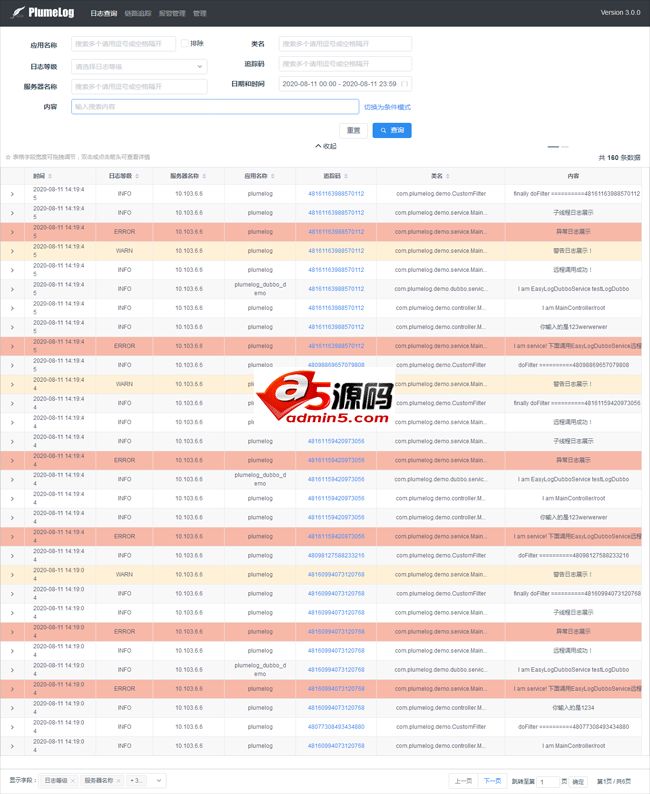Open the 报警管理 nav tab
Image resolution: width=650 pixels, height=794 pixels.
pyautogui.click(x=172, y=13)
